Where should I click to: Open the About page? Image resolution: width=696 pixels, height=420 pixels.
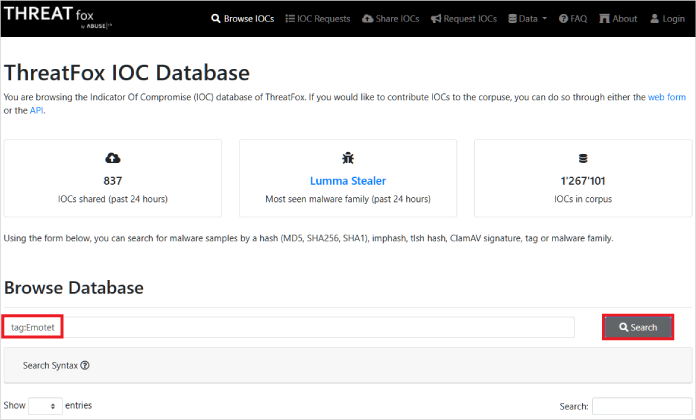618,19
